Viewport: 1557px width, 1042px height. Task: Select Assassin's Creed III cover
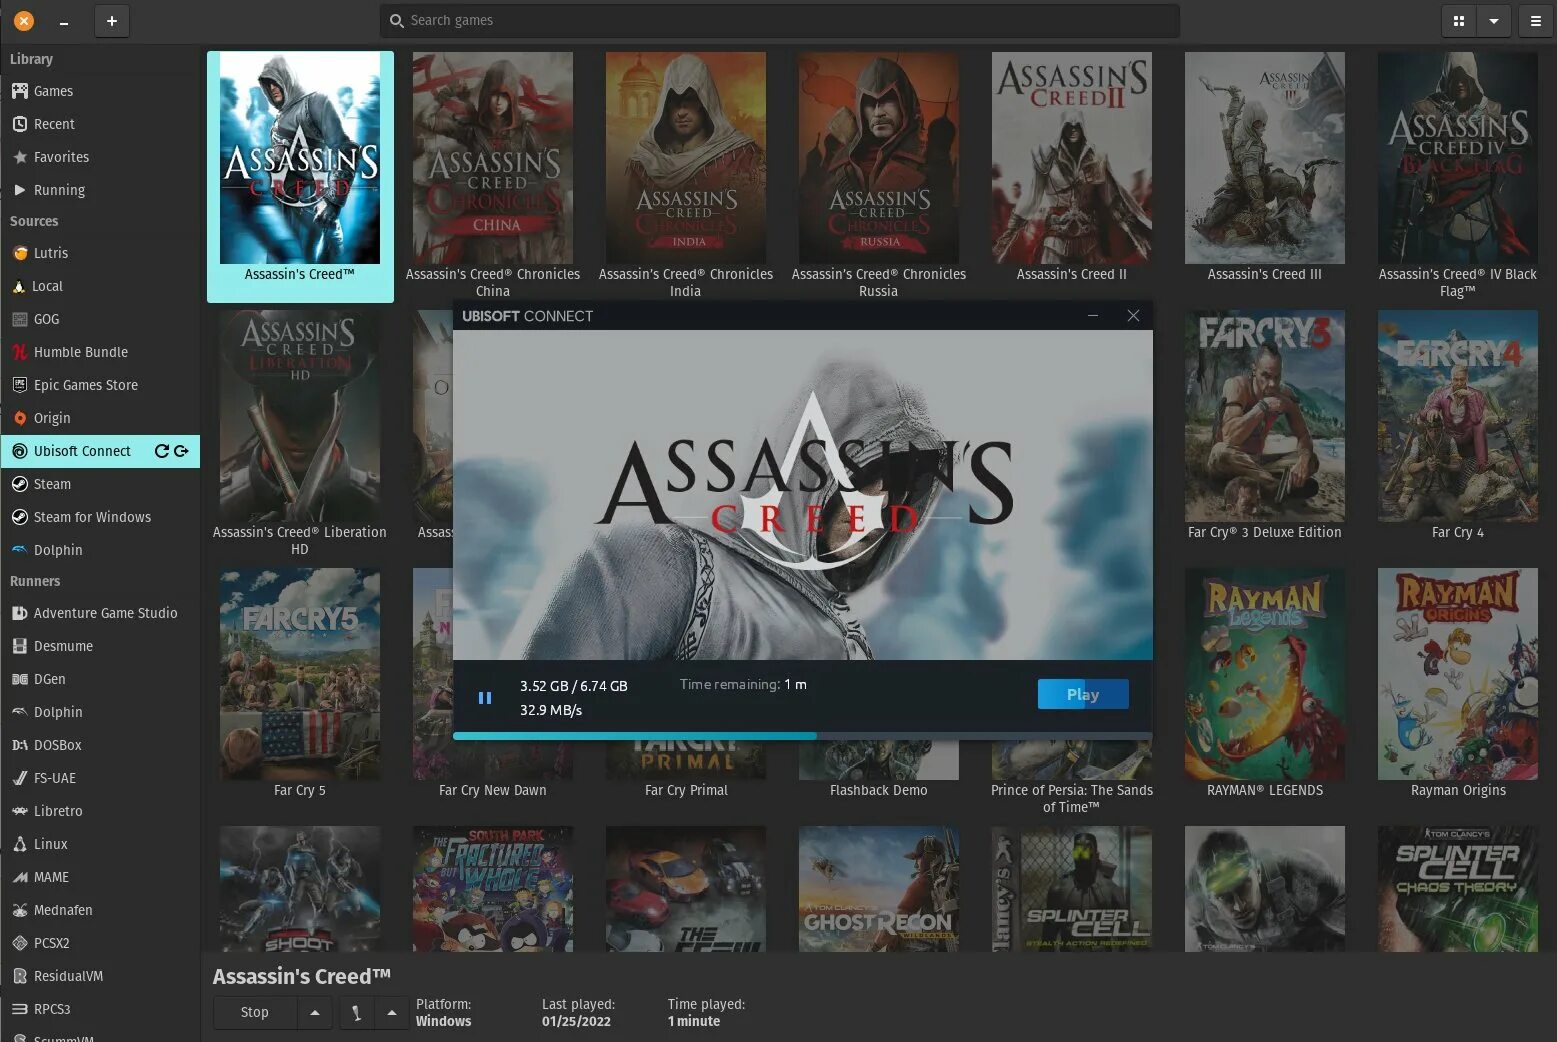coord(1265,158)
